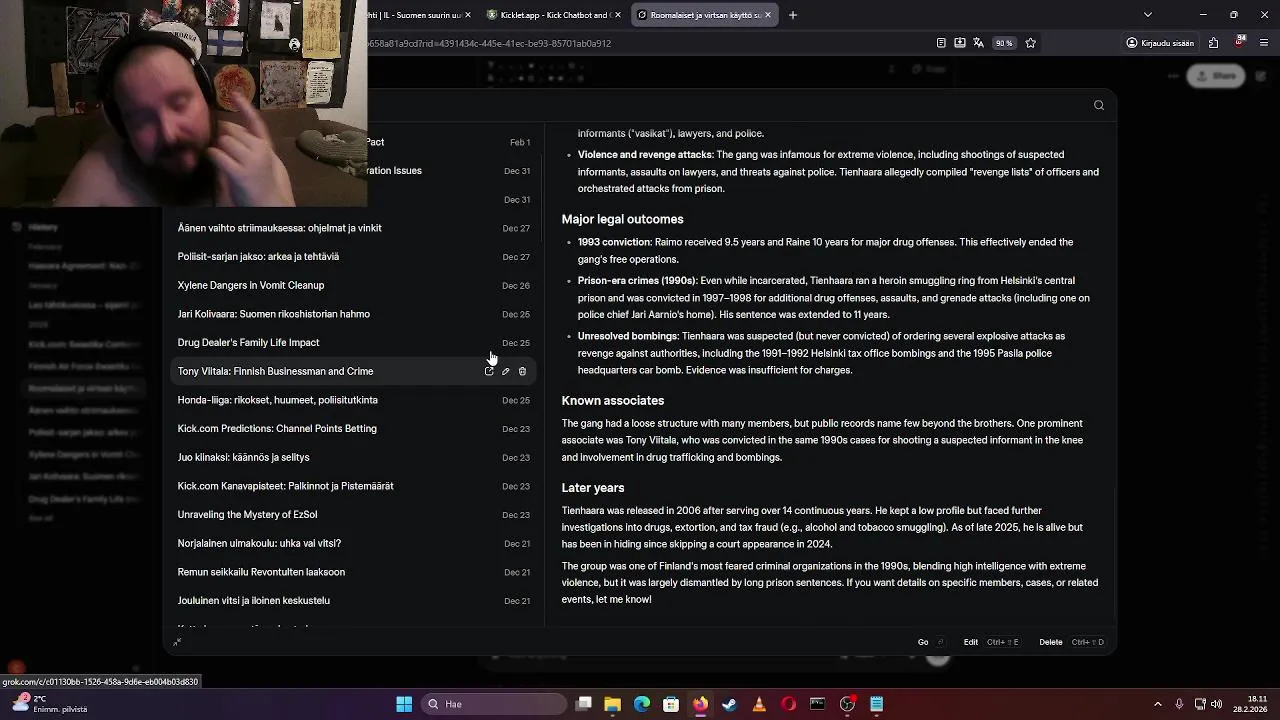Open chat 'Juo klinaksi: käännös ja selitys'
This screenshot has height=720, width=1280.
pyautogui.click(x=354, y=457)
